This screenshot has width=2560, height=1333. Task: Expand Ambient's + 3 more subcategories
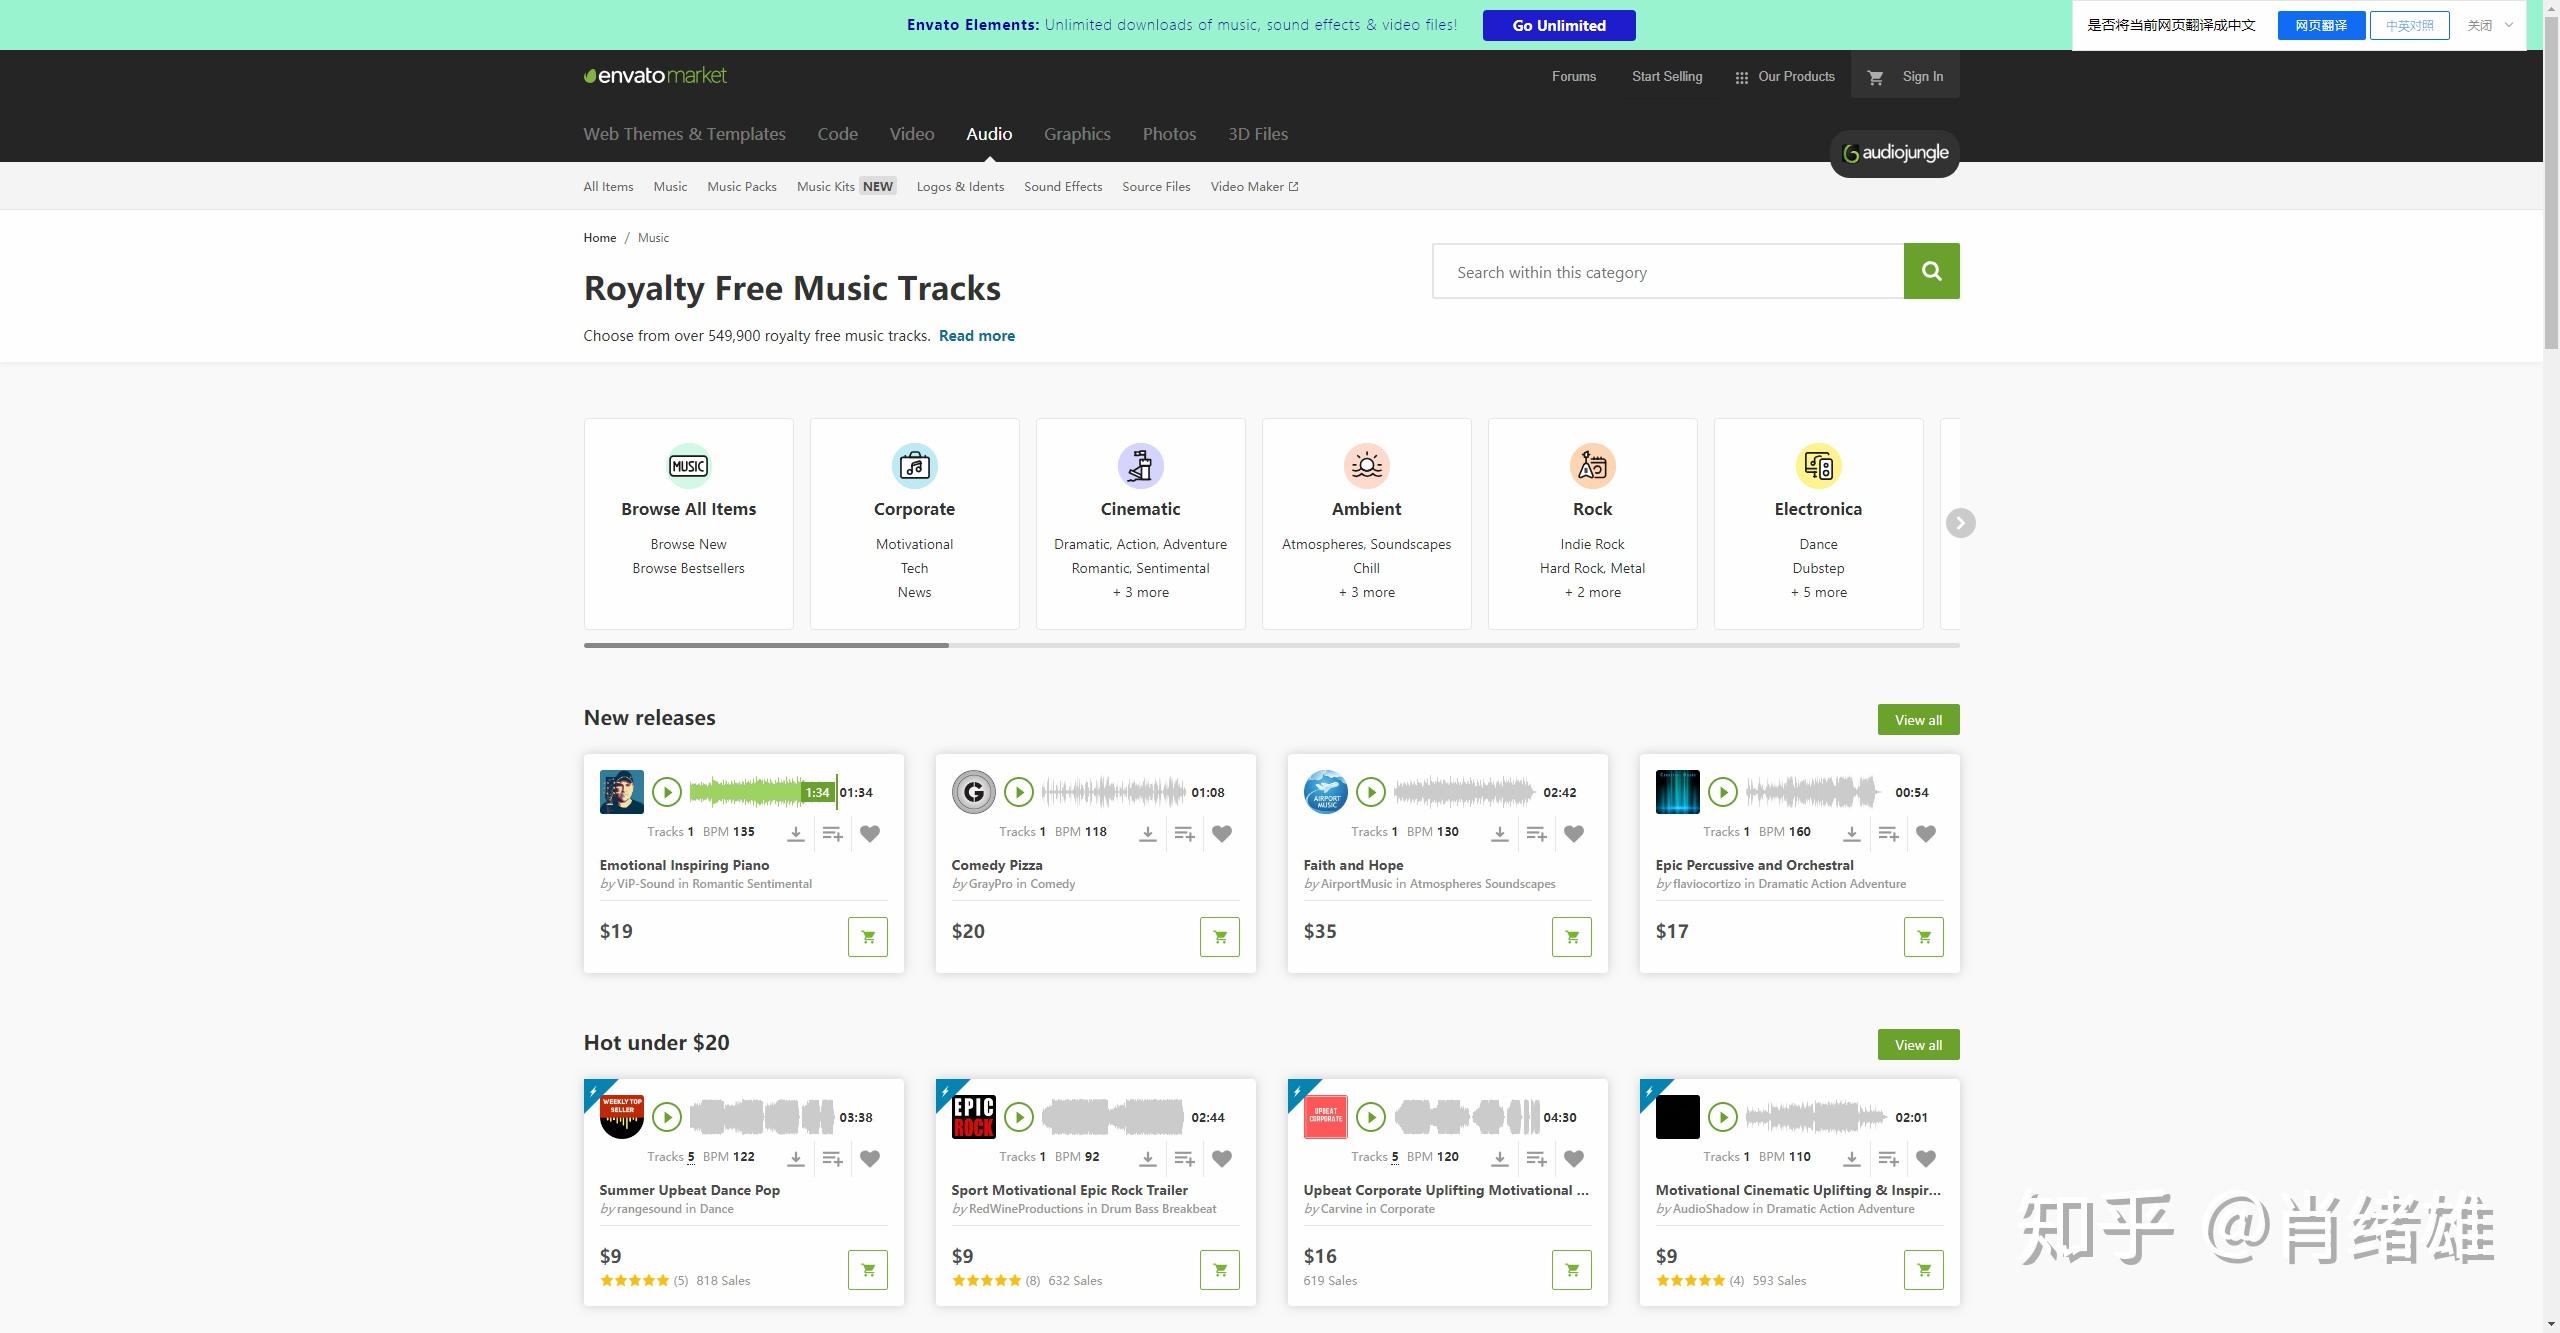click(x=1366, y=592)
